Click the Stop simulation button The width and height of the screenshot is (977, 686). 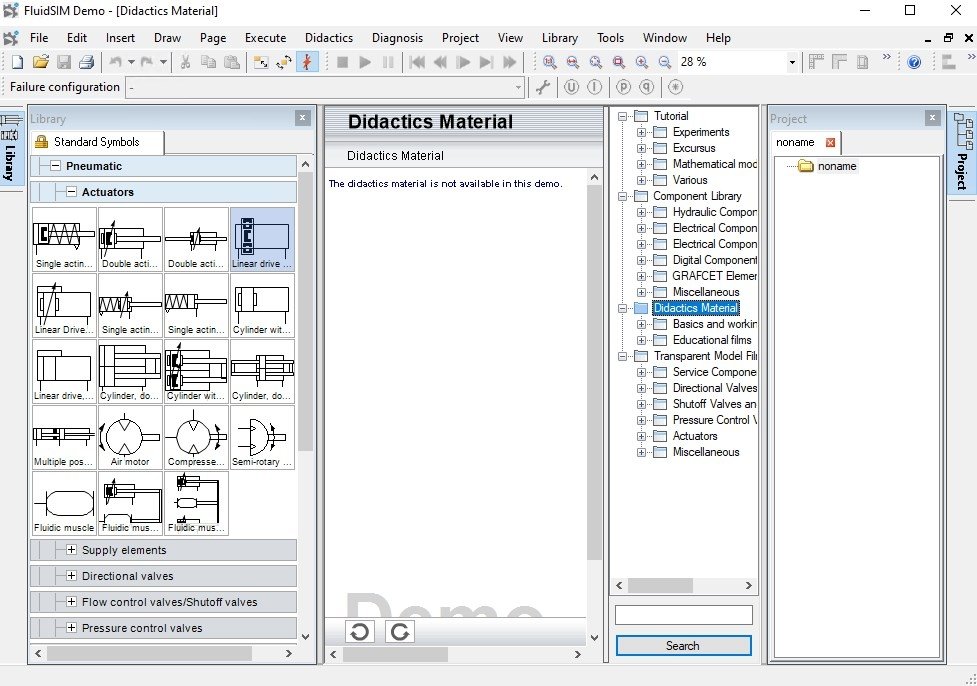coord(342,62)
